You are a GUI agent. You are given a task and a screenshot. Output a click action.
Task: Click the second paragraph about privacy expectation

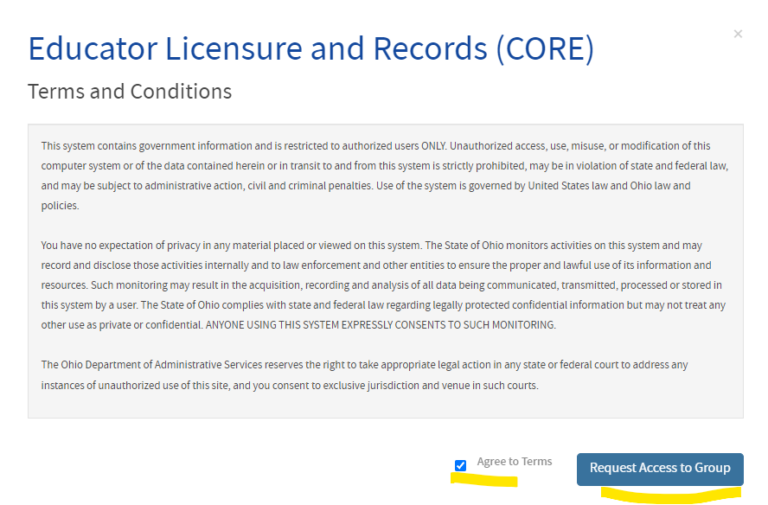385,285
